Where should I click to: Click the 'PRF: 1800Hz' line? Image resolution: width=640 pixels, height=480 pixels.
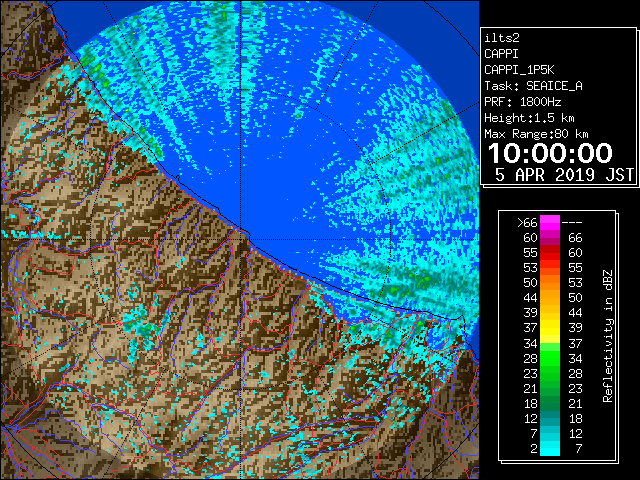click(522, 102)
